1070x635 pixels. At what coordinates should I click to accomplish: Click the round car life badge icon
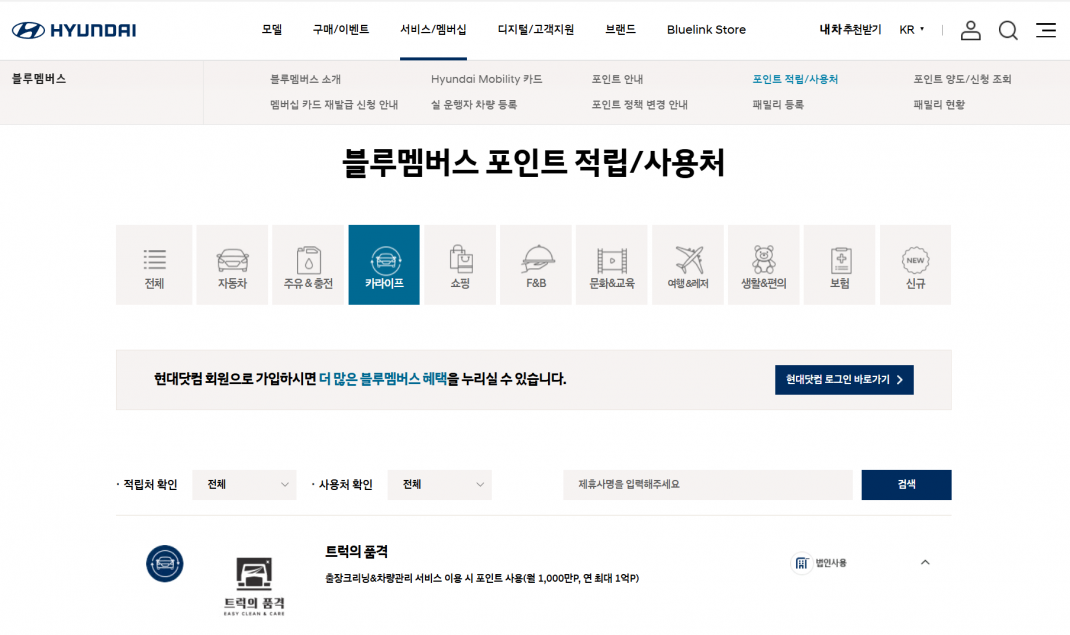[164, 563]
